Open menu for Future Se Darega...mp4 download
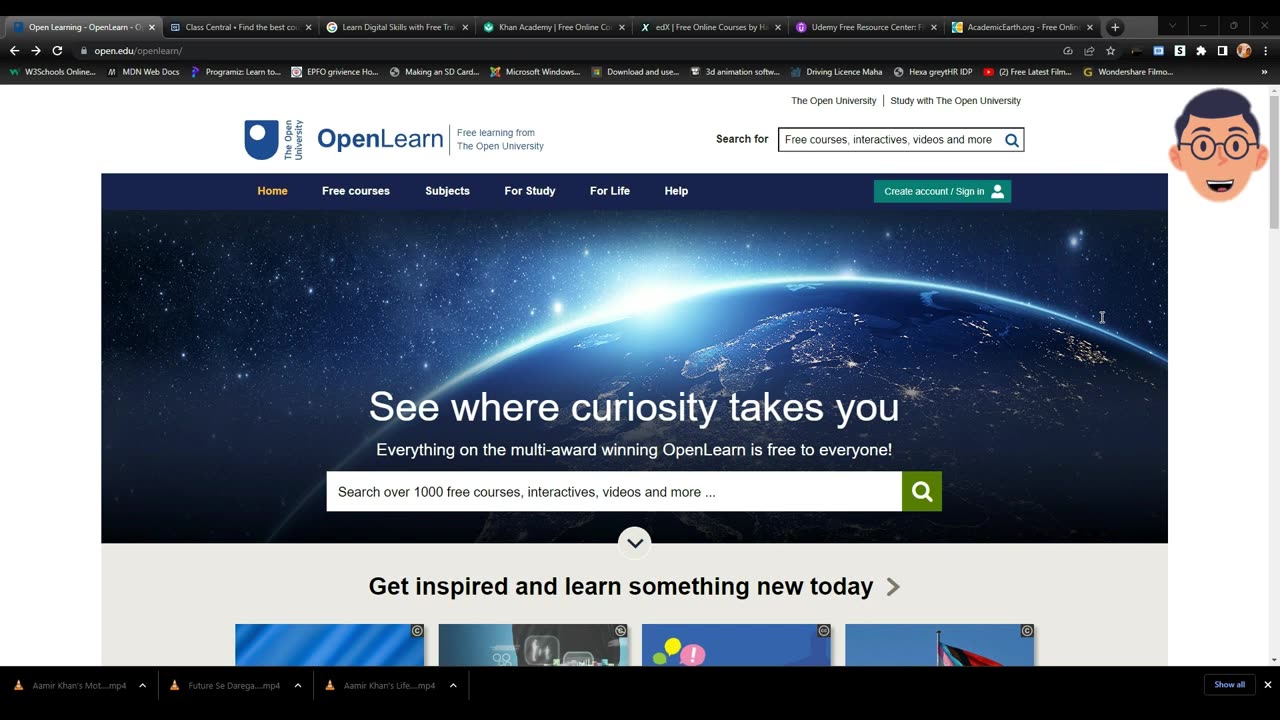 click(298, 685)
